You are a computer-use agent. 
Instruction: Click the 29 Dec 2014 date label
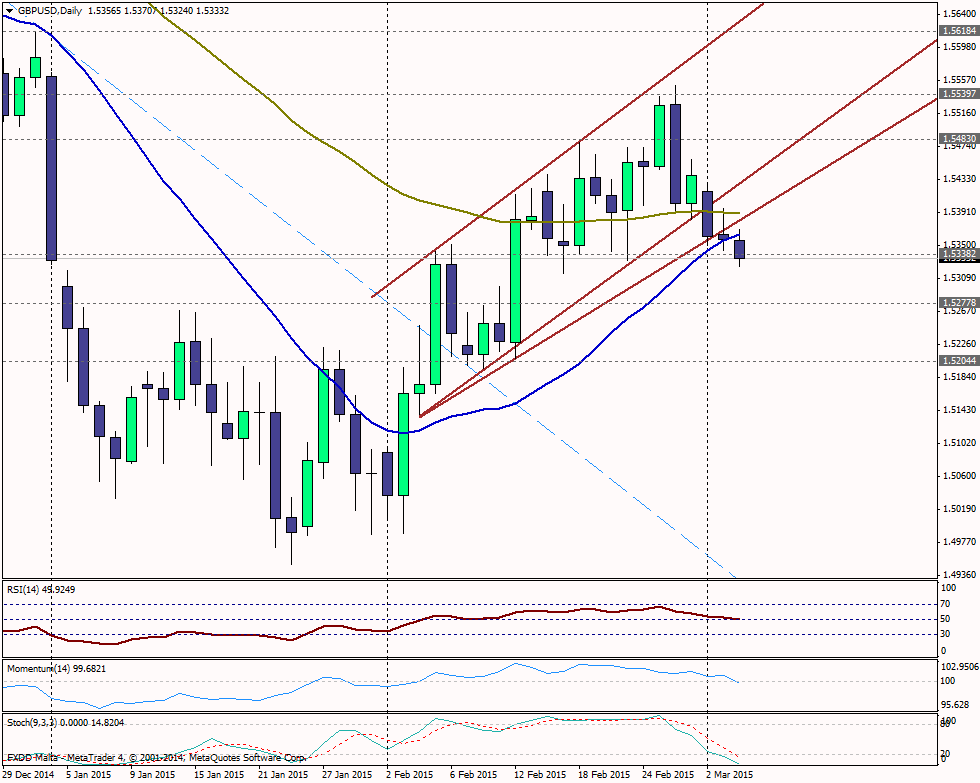(30, 773)
